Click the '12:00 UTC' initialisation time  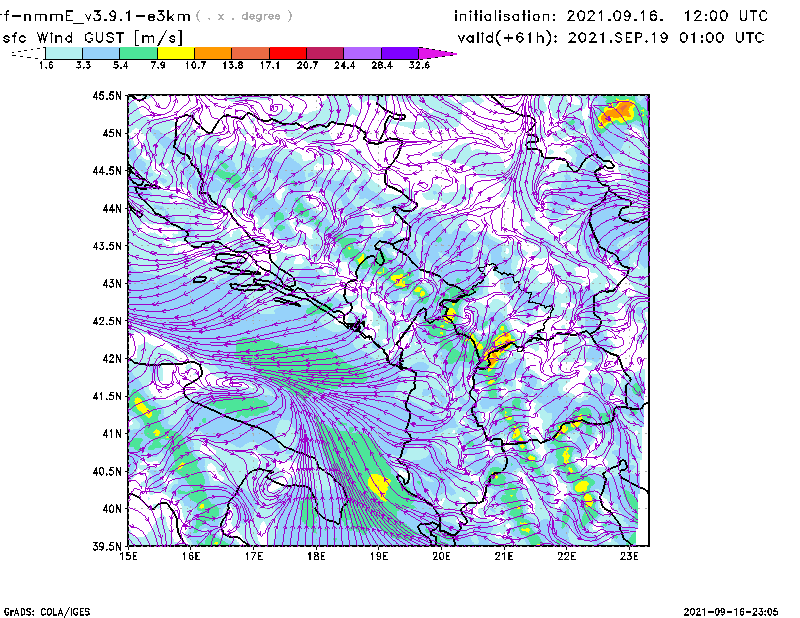click(725, 16)
